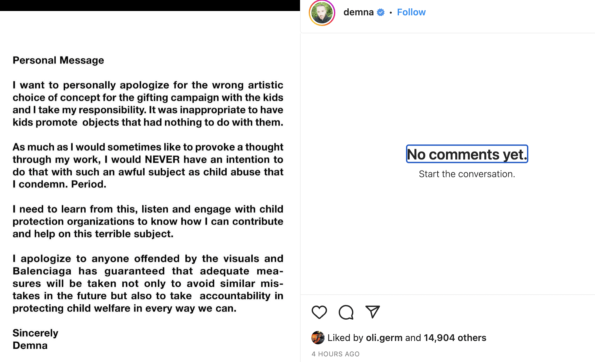Viewport: 595px width, 362px height.
Task: Visit the oli.germ profile link
Action: [x=384, y=338]
